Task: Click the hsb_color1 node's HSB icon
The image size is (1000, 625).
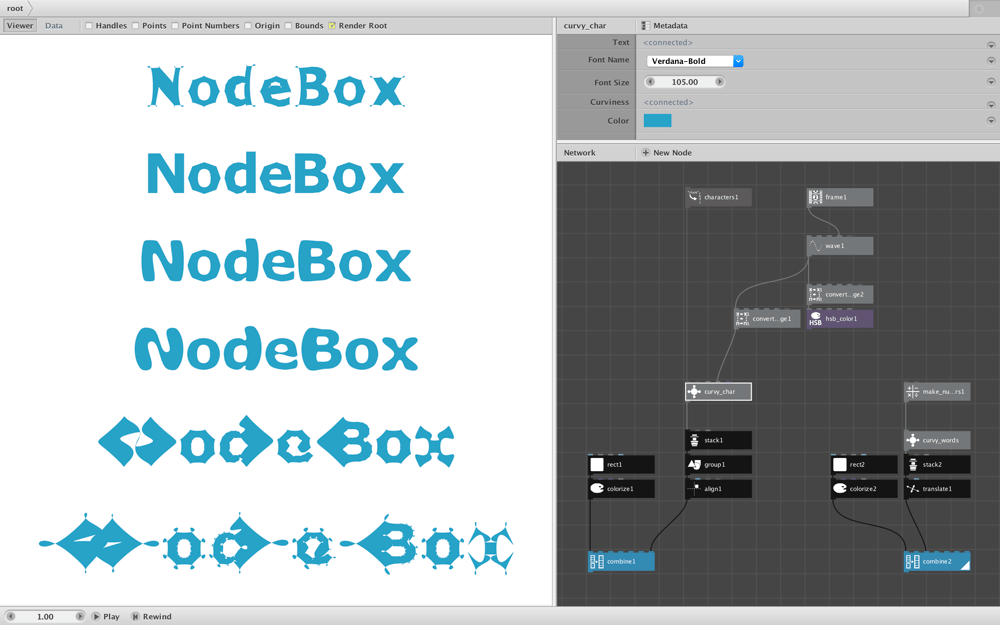Action: tap(815, 319)
